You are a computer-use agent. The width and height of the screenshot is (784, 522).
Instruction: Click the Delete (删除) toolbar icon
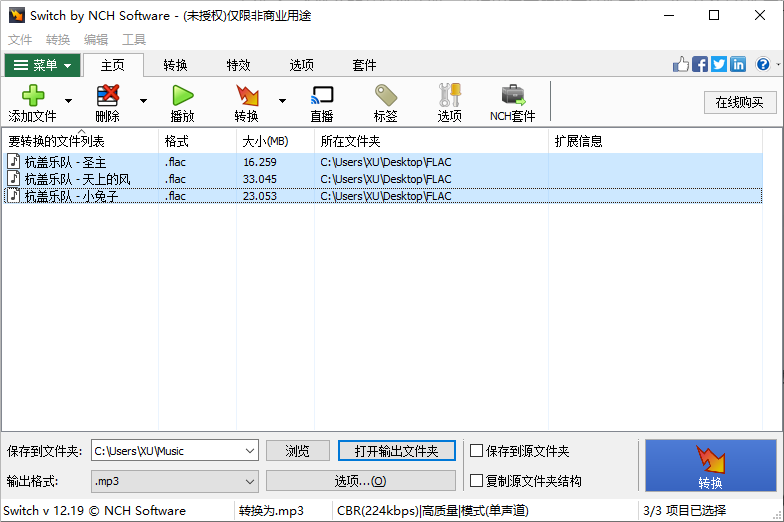pyautogui.click(x=108, y=95)
